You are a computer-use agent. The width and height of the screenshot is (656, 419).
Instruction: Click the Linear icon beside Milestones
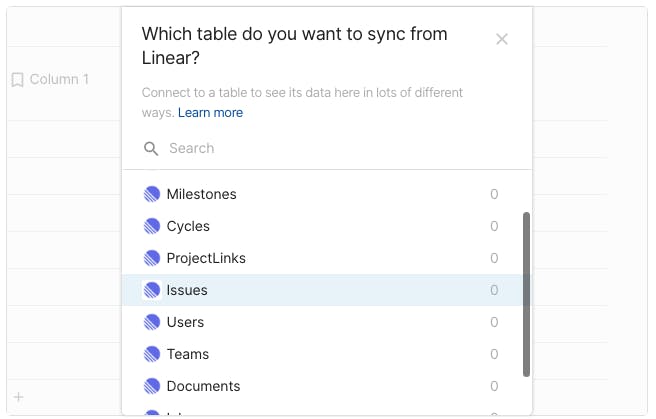(152, 194)
